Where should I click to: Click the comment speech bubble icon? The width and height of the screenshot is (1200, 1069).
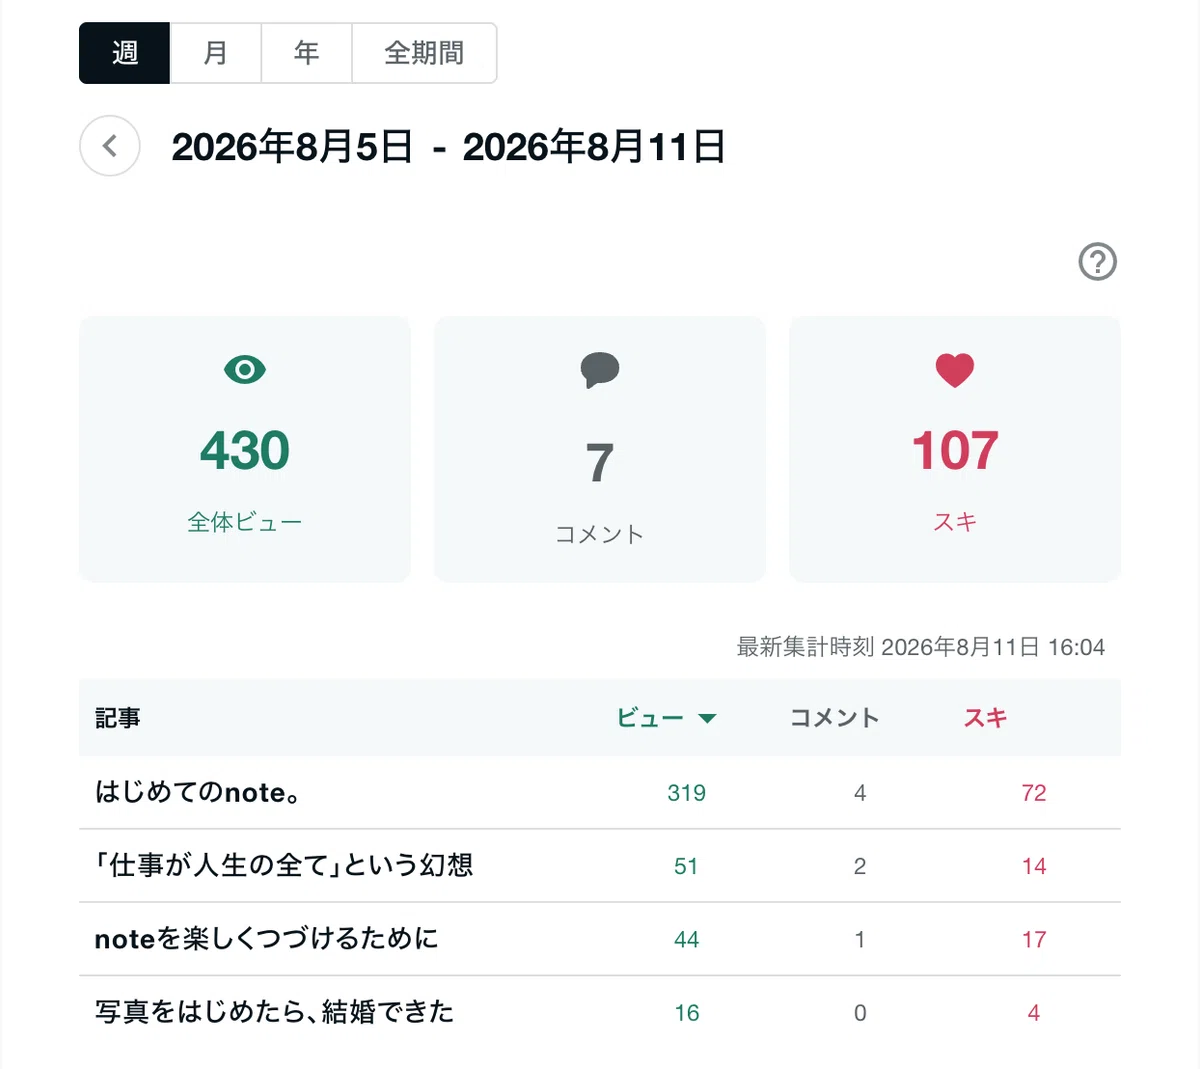pyautogui.click(x=600, y=370)
